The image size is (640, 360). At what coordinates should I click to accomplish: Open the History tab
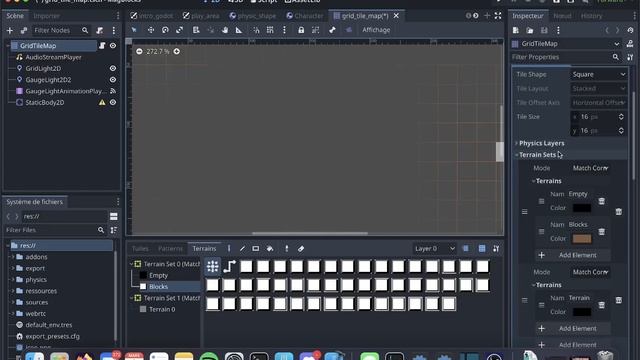[x=591, y=16]
